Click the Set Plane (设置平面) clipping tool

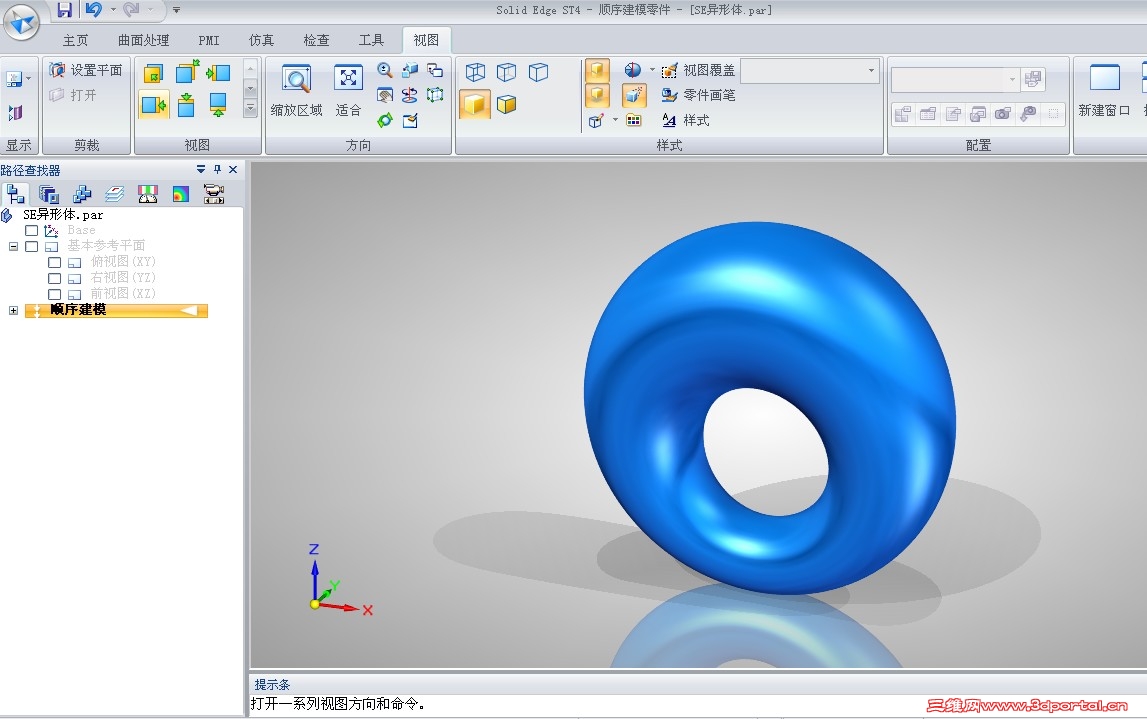click(x=86, y=70)
